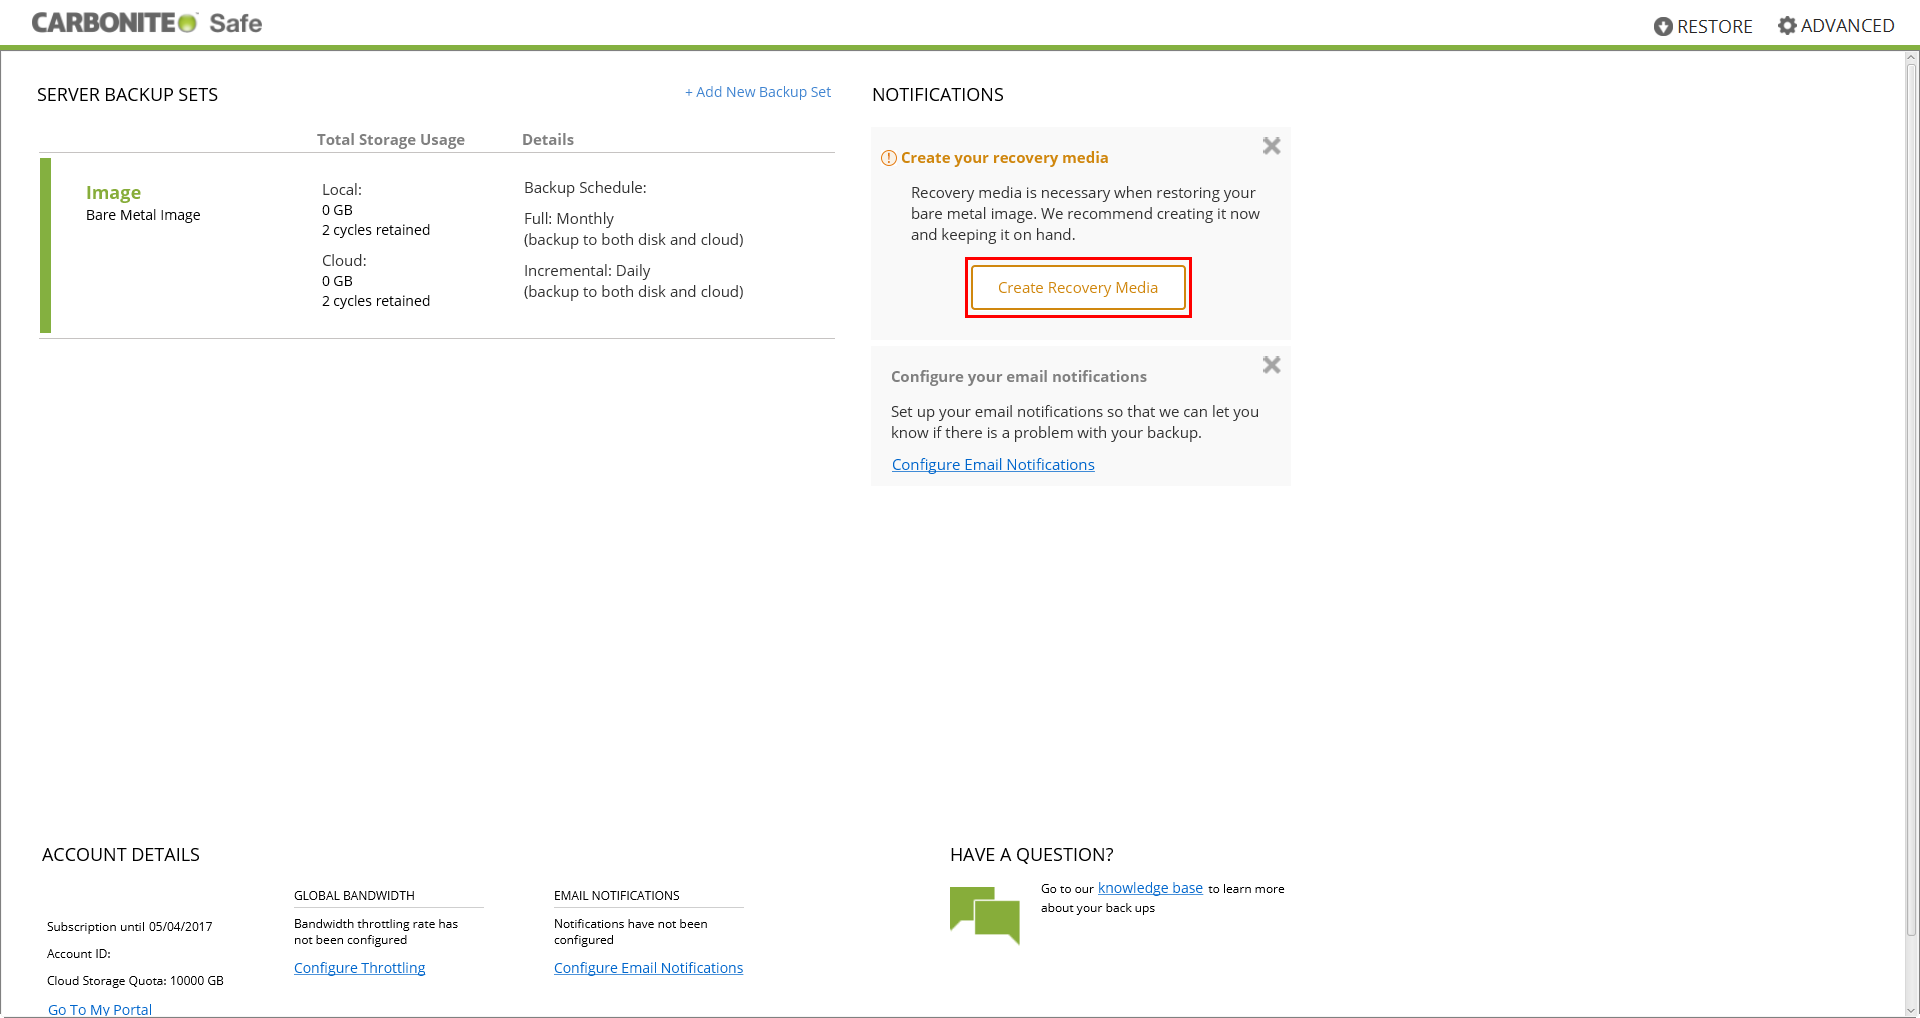Dismiss the recovery media notification
Viewport: 1920px width, 1018px height.
click(1271, 146)
